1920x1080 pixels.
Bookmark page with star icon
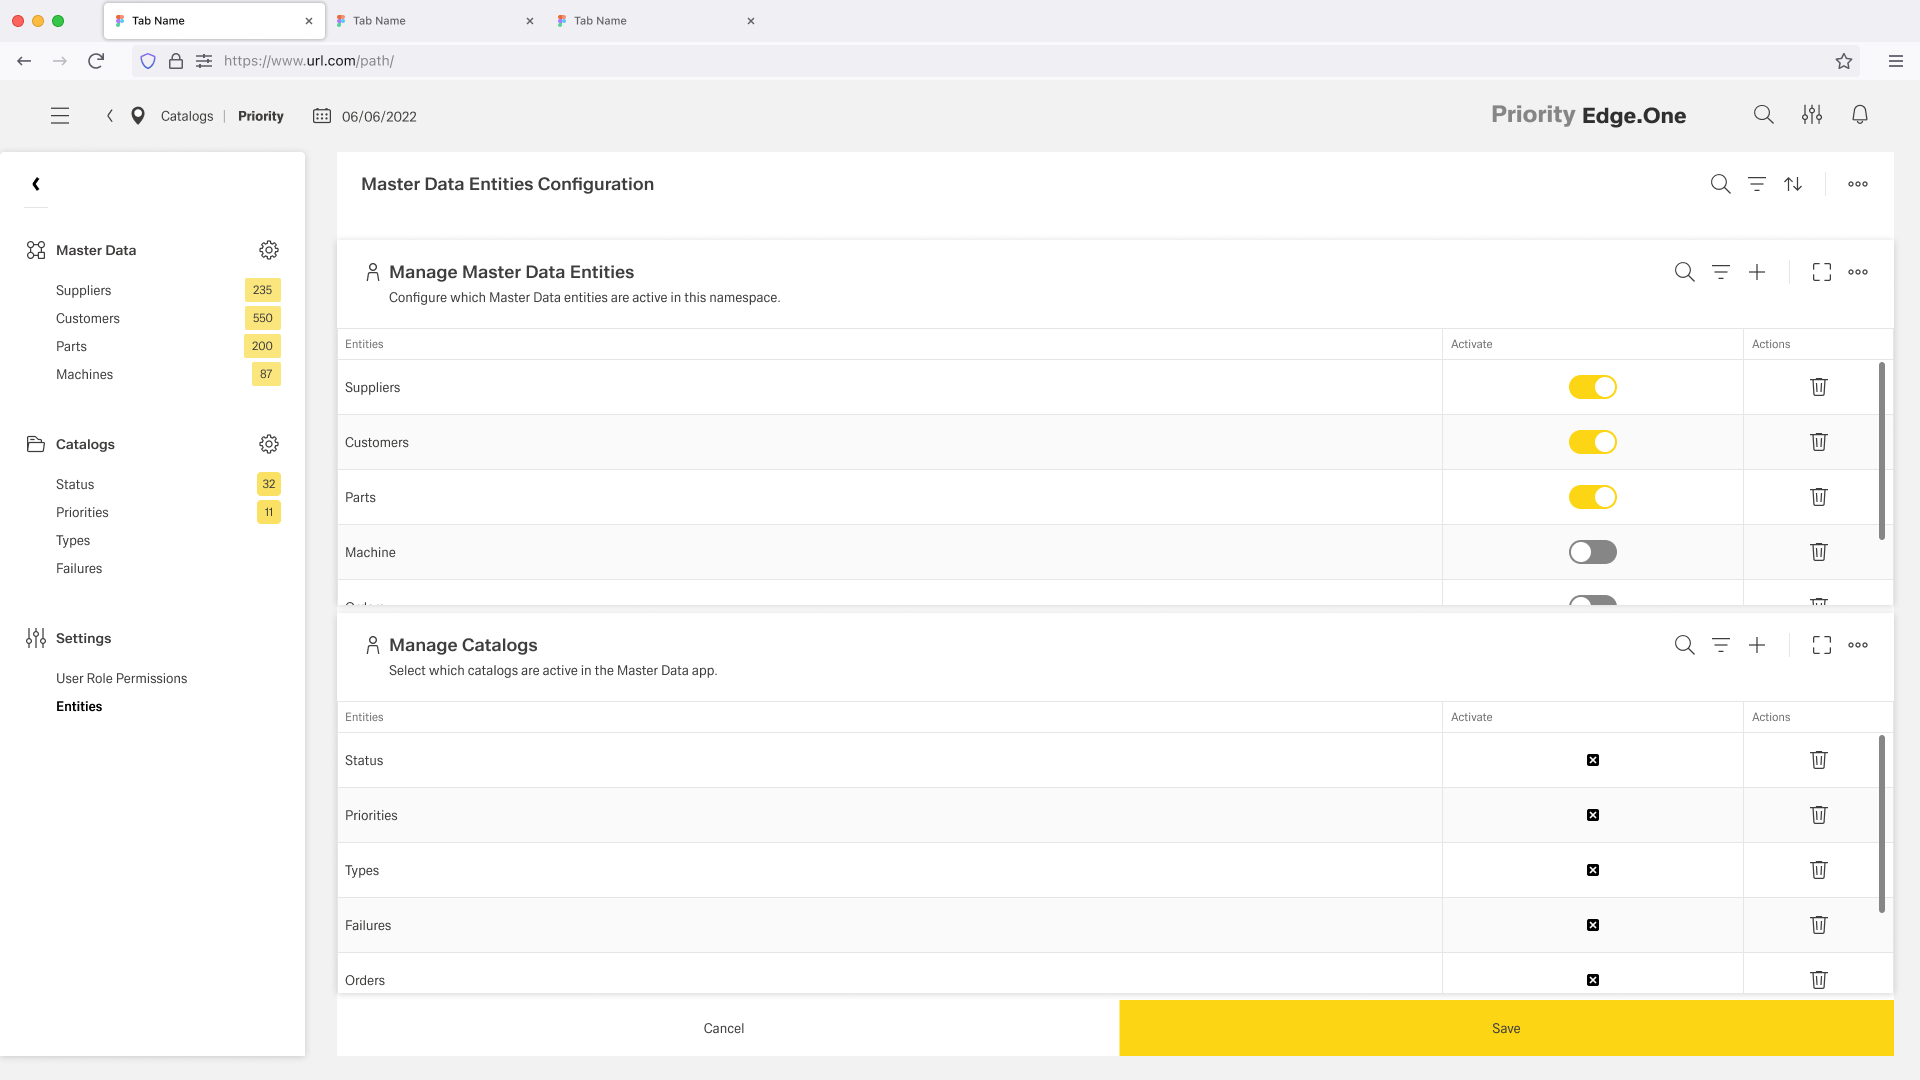click(x=1844, y=61)
